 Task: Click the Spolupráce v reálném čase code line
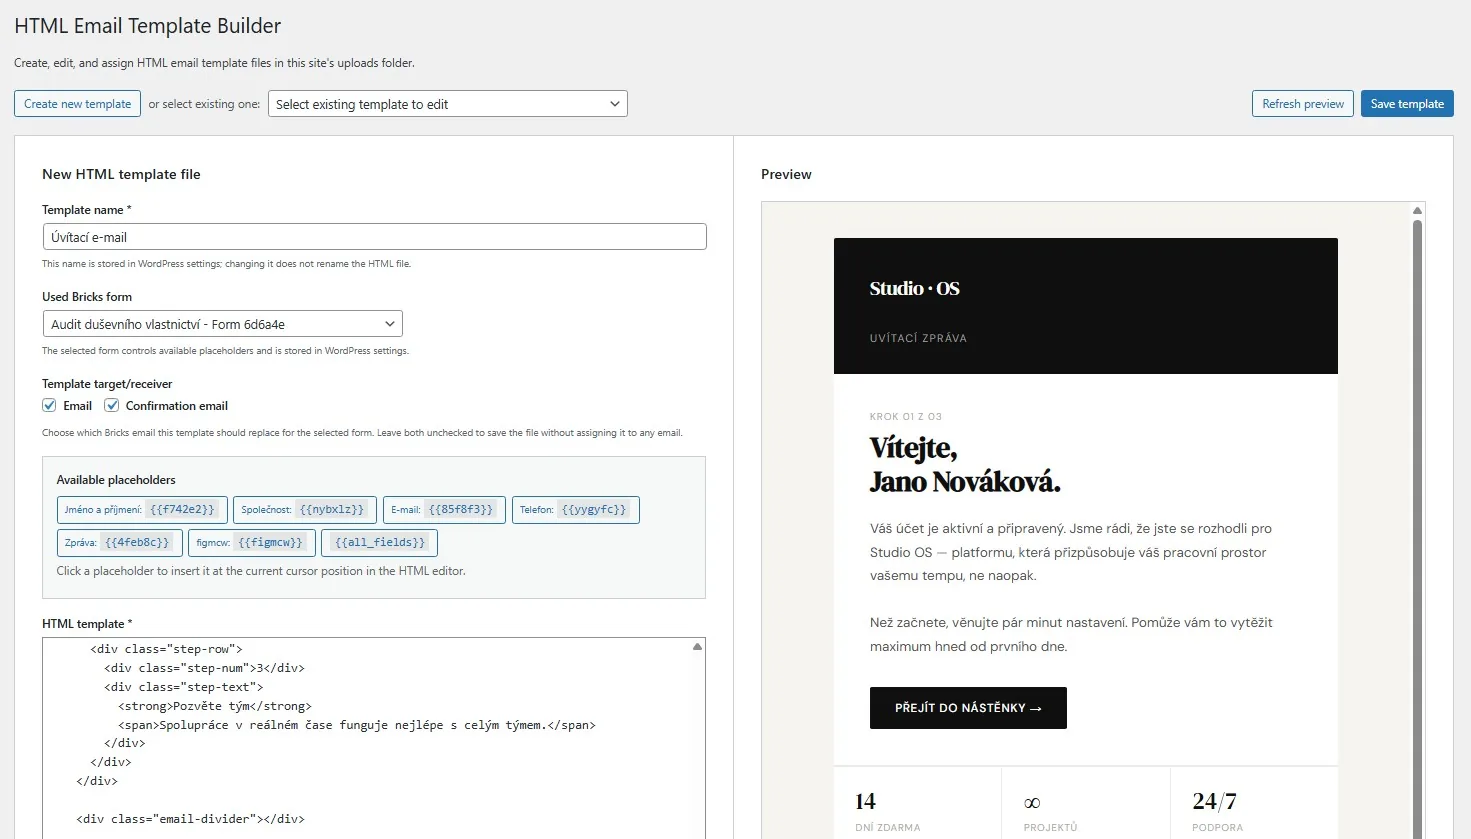[357, 725]
